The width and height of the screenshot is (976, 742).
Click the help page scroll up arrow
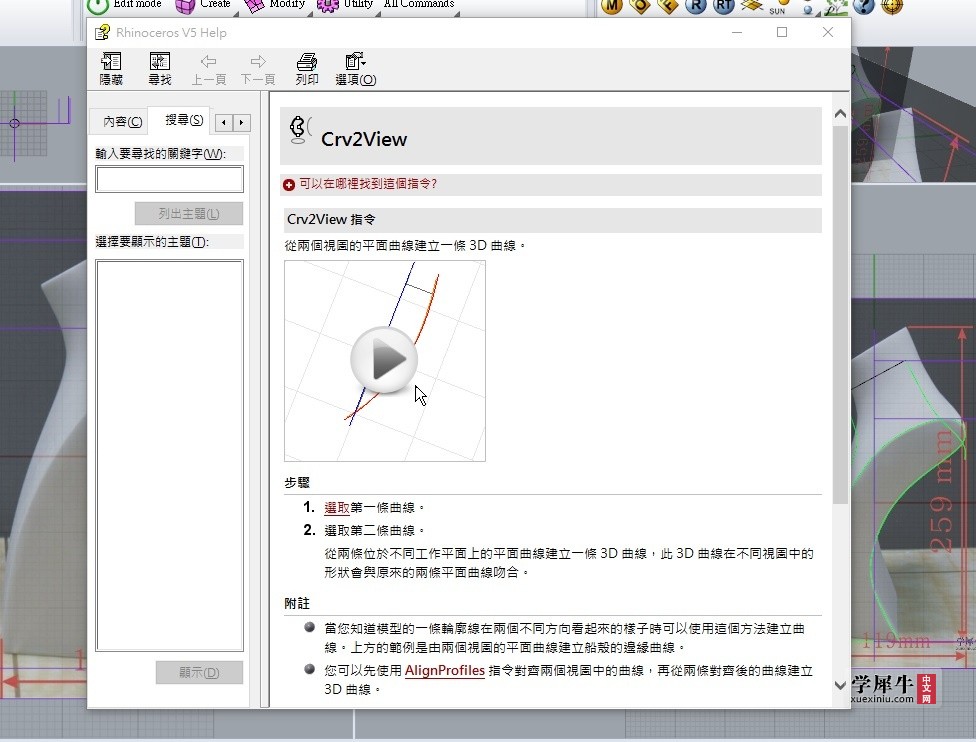pos(840,113)
